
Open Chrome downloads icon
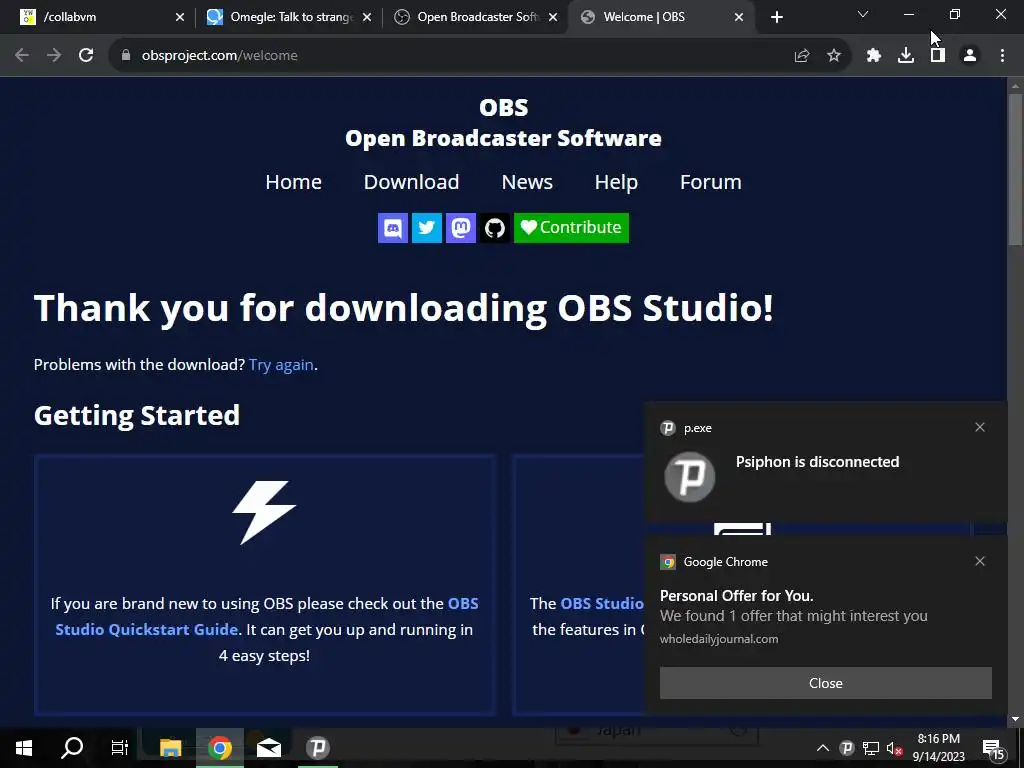(906, 56)
